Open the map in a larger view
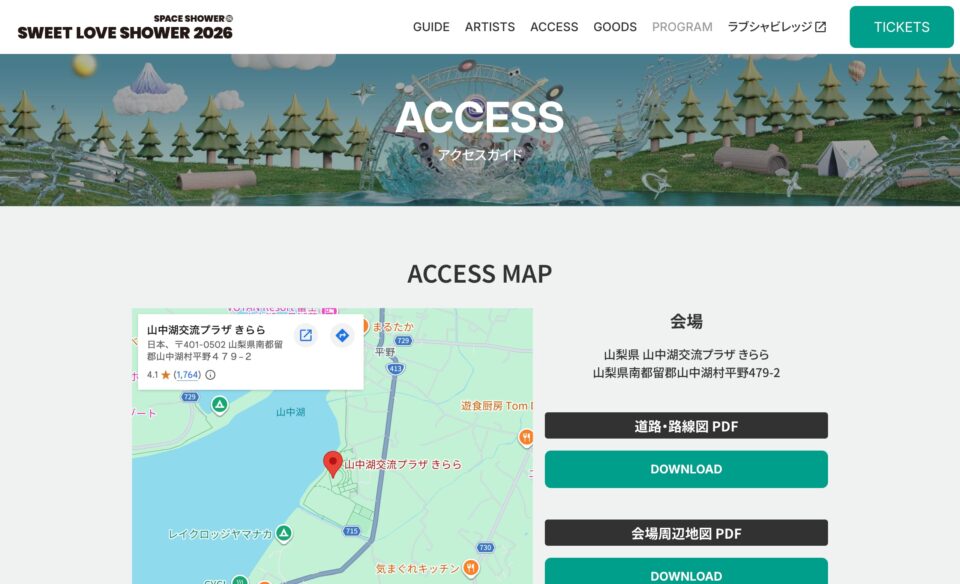960x584 pixels. 306,335
